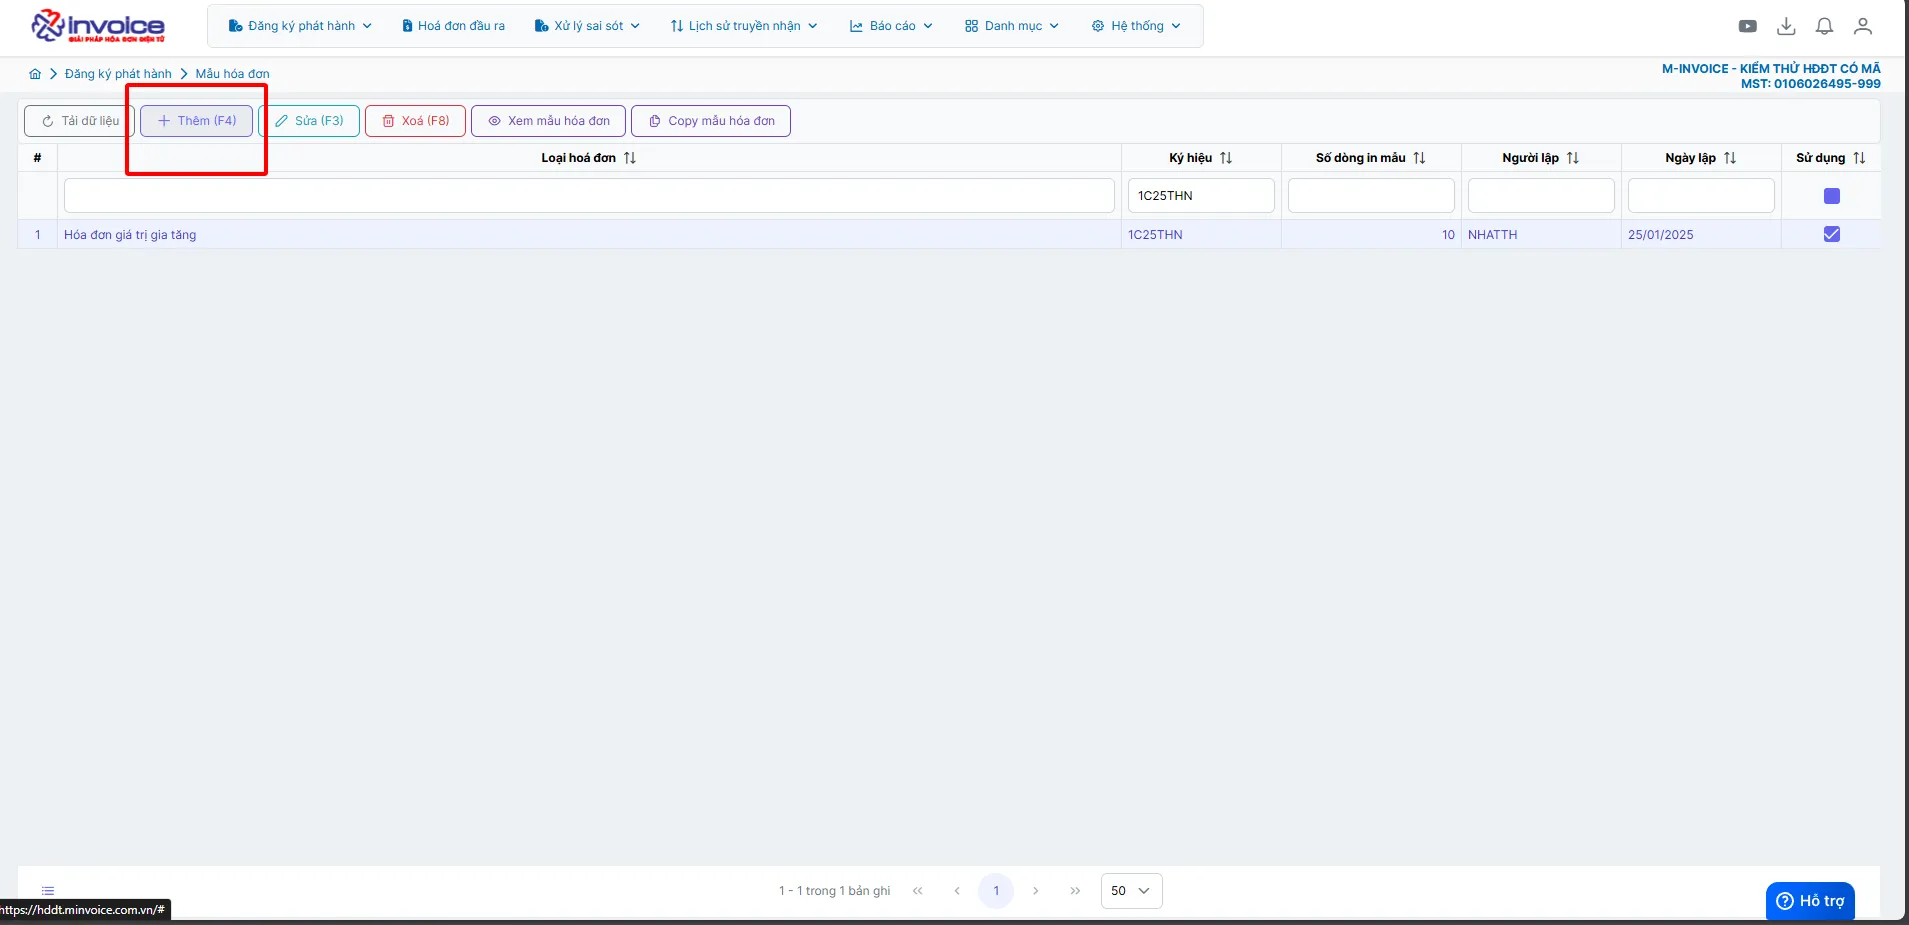Click Đăng ký phát hành breadcrumb
1909x925 pixels.
point(118,74)
